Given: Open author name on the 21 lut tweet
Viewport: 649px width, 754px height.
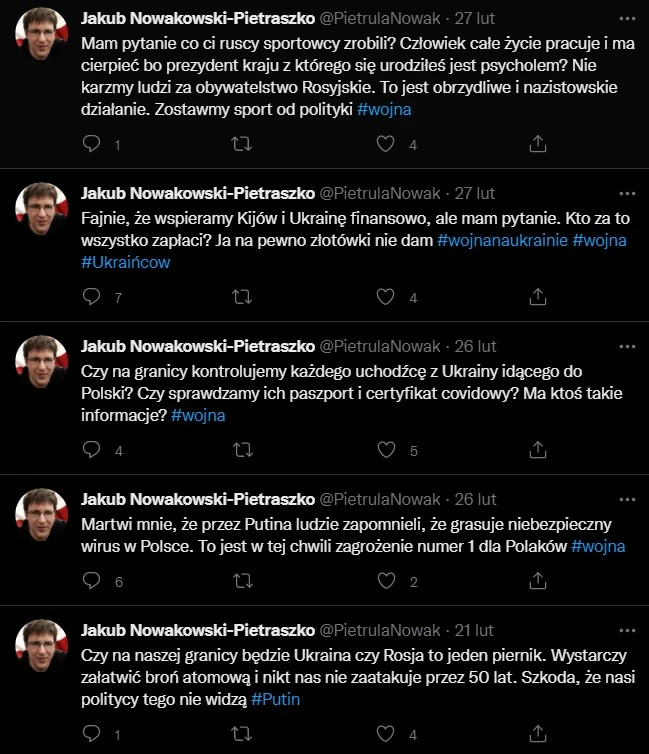Looking at the screenshot, I should click(198, 630).
